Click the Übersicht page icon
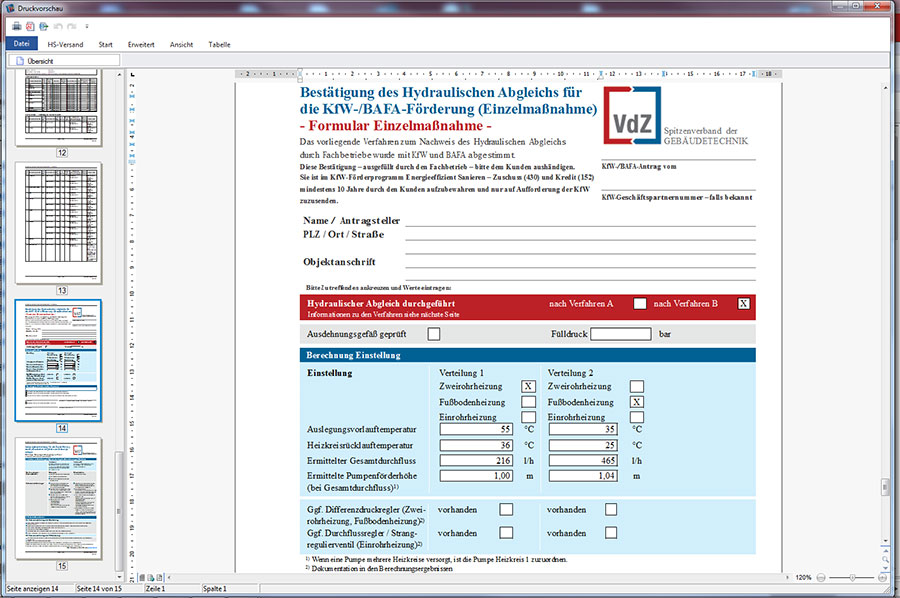The height and width of the screenshot is (598, 900). pos(20,61)
